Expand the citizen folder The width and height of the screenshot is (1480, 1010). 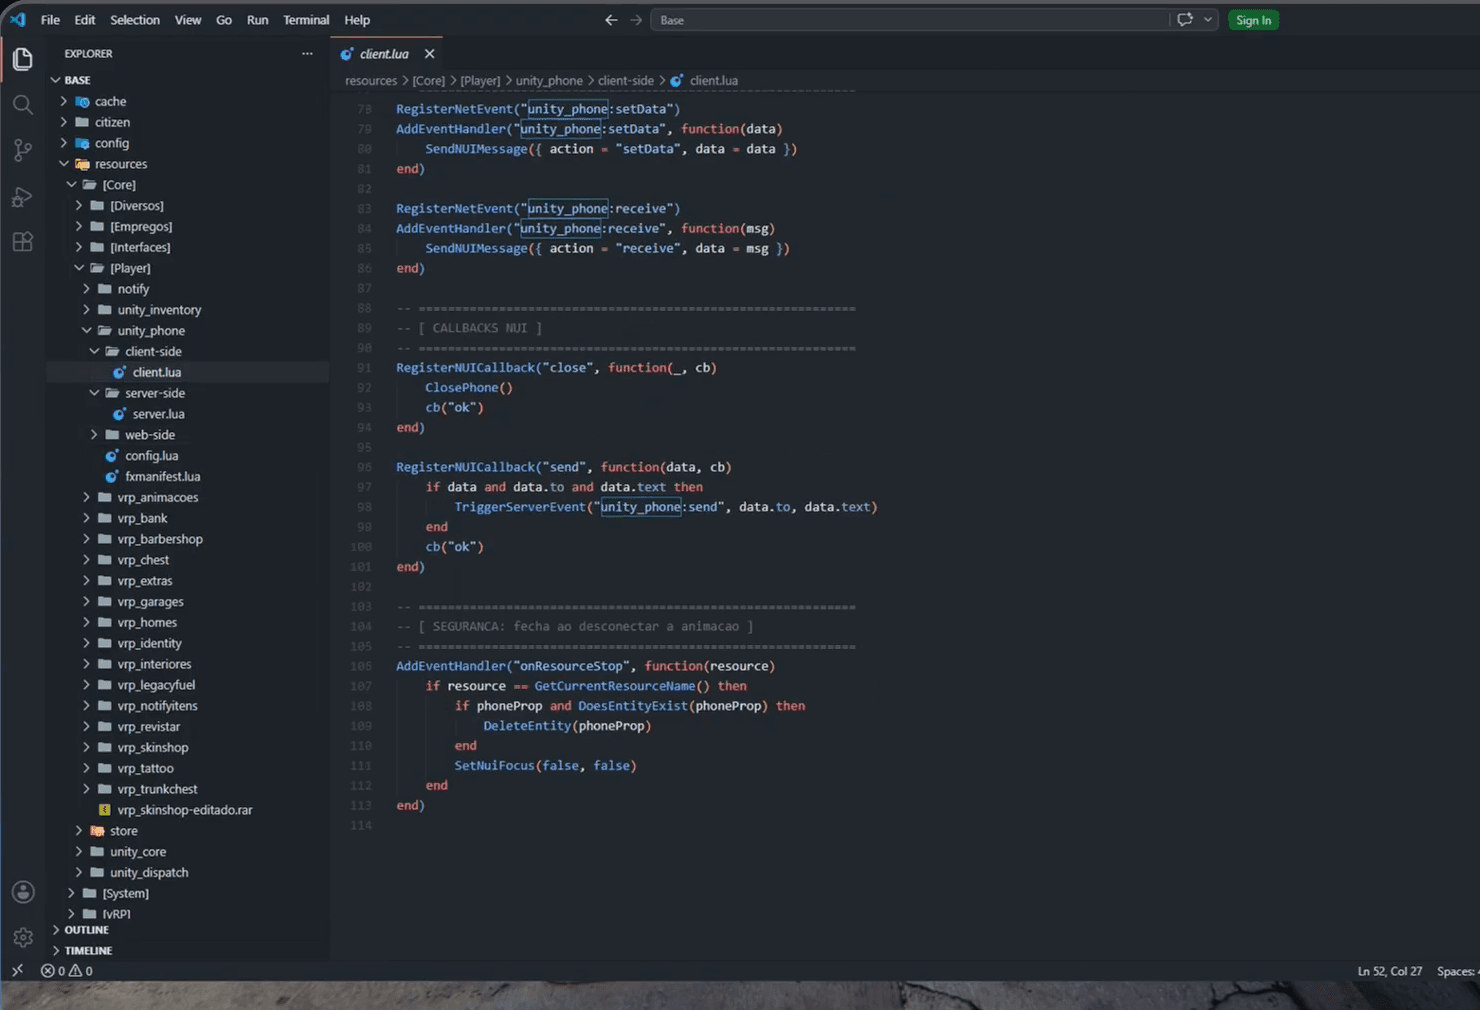tap(188, 122)
